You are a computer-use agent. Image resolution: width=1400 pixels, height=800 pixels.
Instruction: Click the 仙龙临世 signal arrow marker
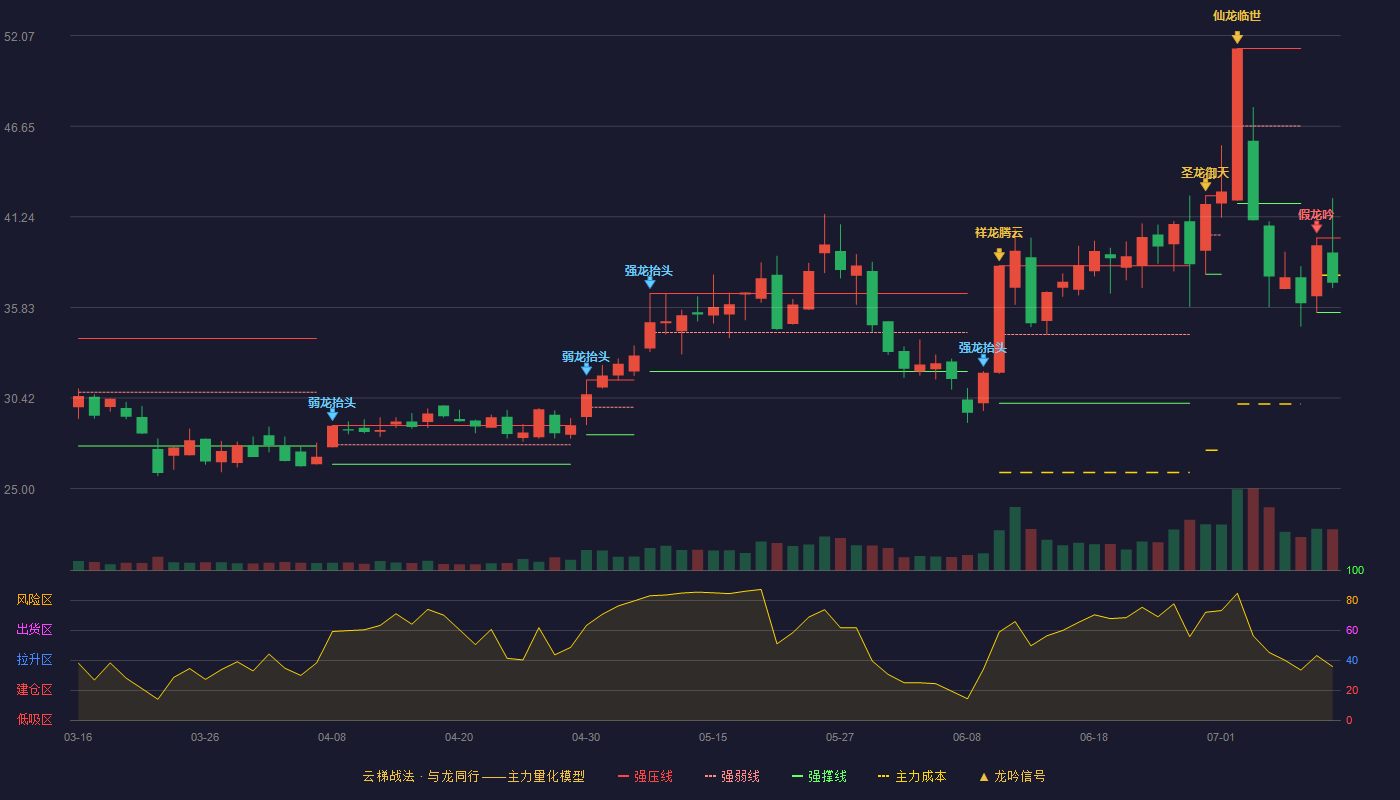click(1237, 38)
